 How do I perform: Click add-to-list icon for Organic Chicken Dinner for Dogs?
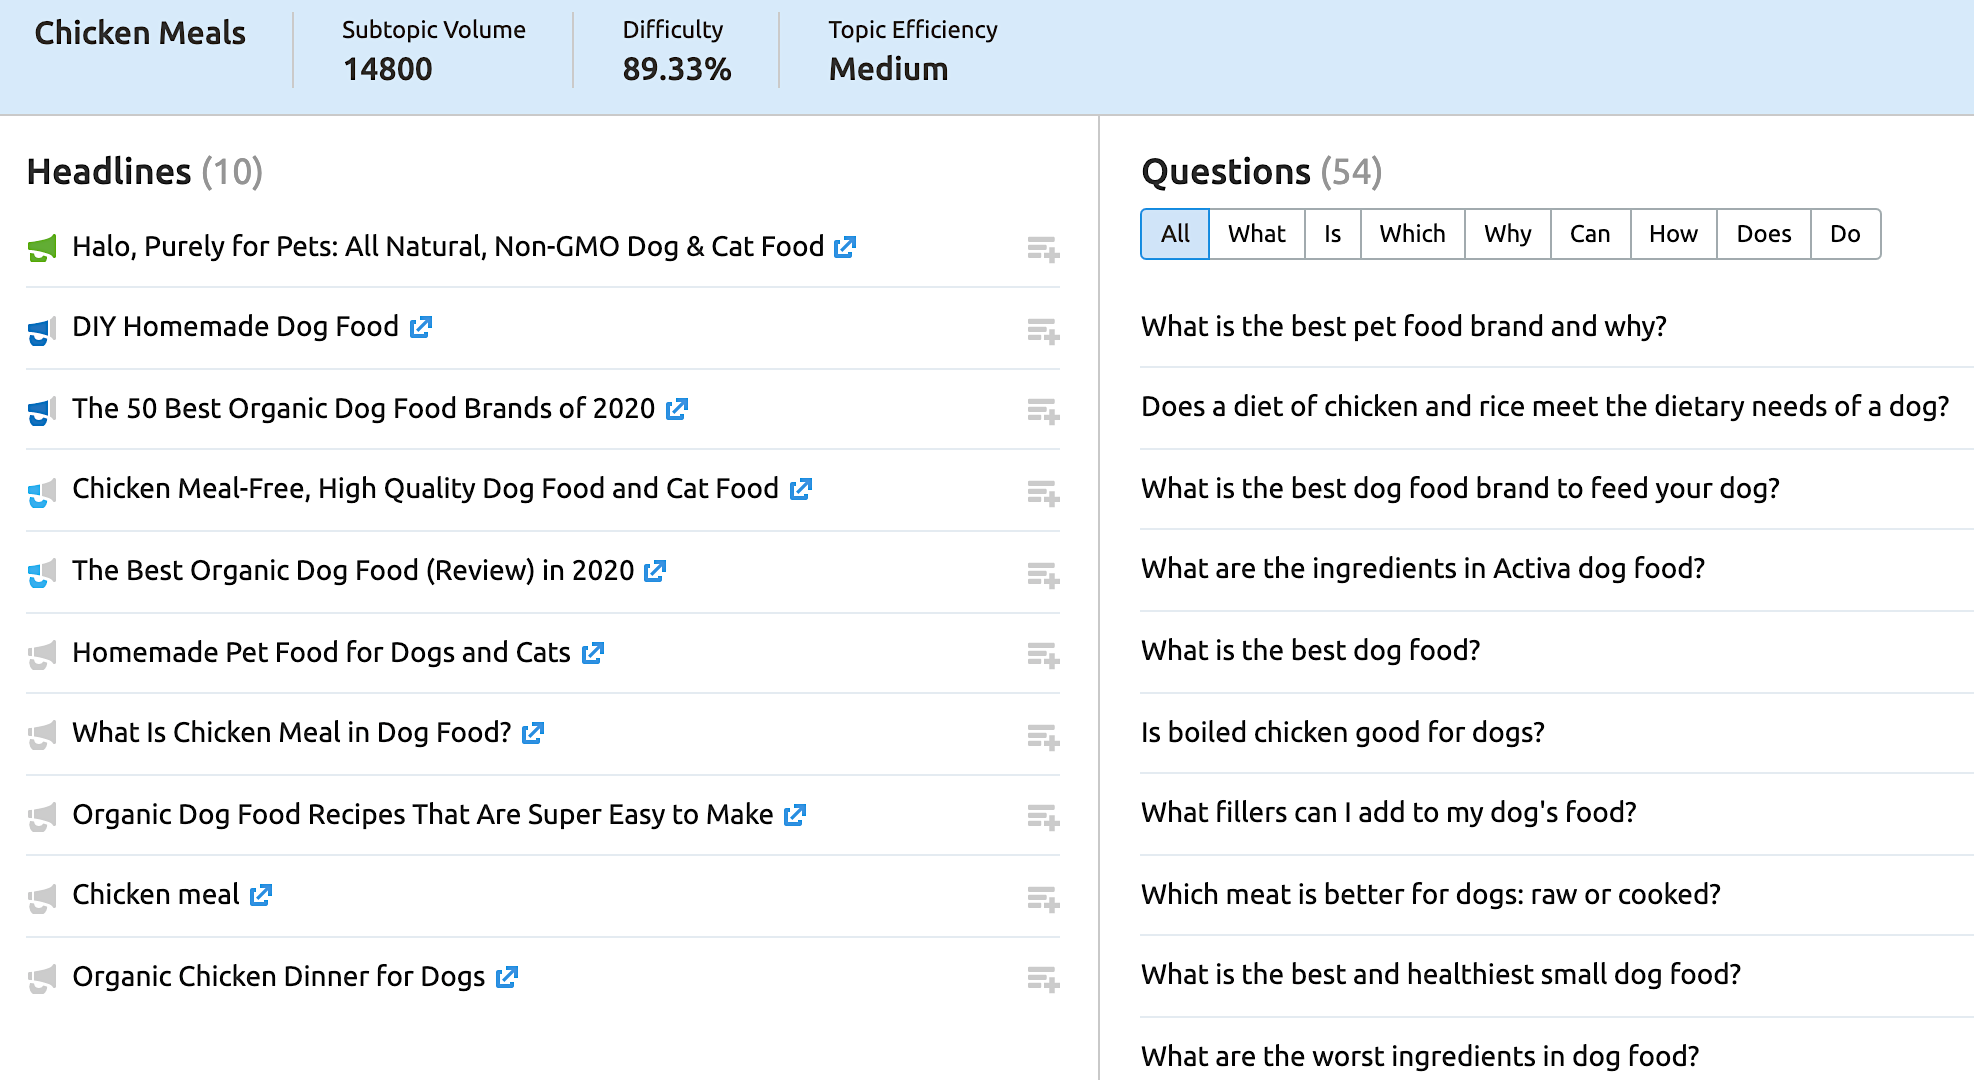[x=1042, y=979]
